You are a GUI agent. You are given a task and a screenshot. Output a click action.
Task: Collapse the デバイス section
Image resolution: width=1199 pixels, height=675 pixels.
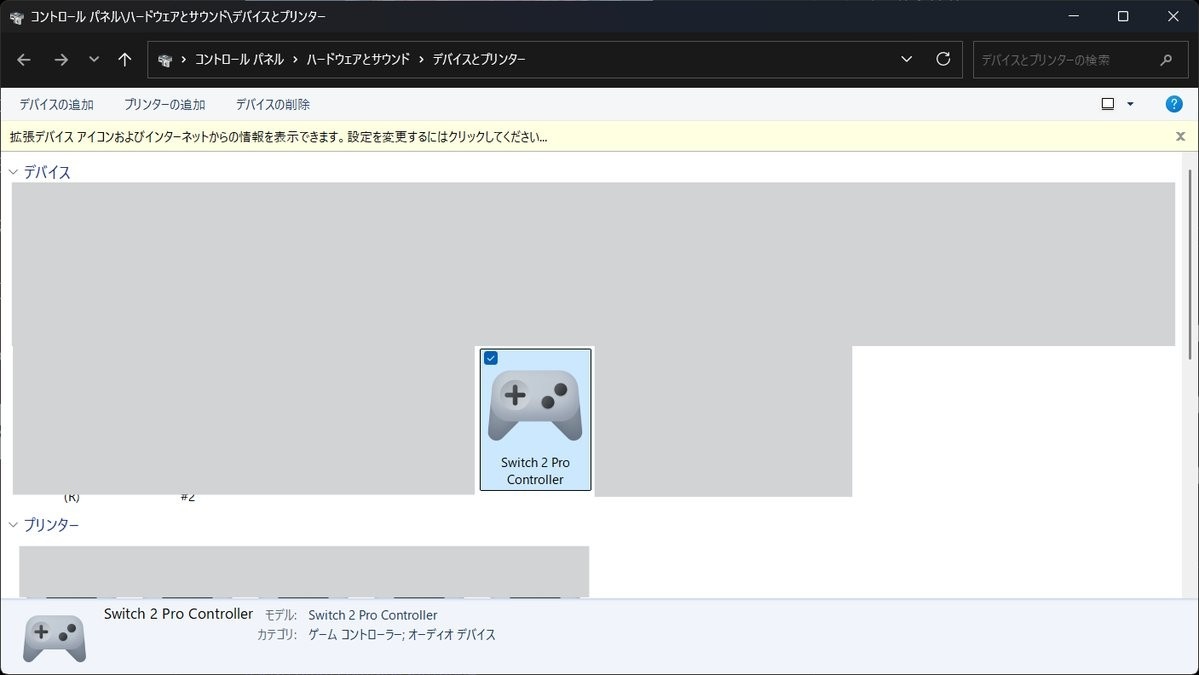(13, 172)
